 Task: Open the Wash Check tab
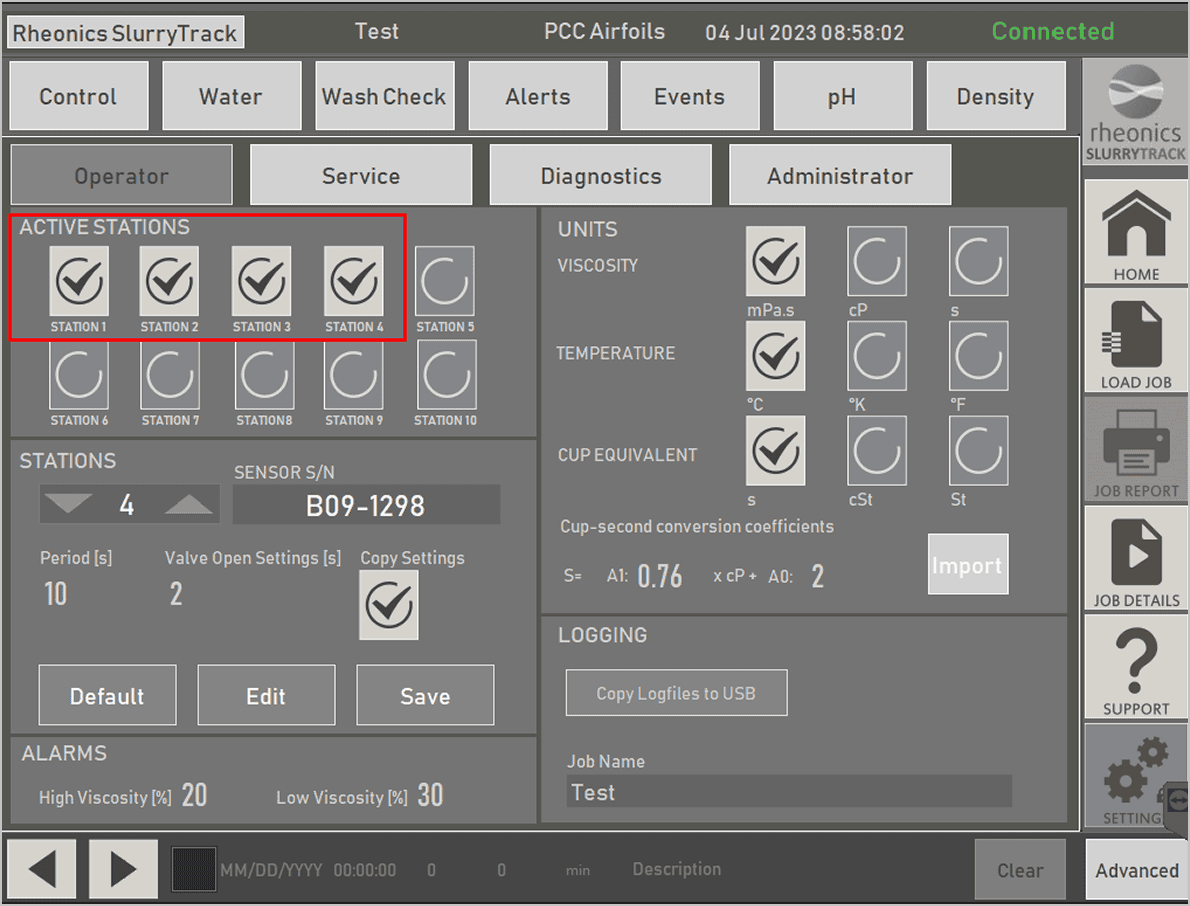pyautogui.click(x=384, y=96)
